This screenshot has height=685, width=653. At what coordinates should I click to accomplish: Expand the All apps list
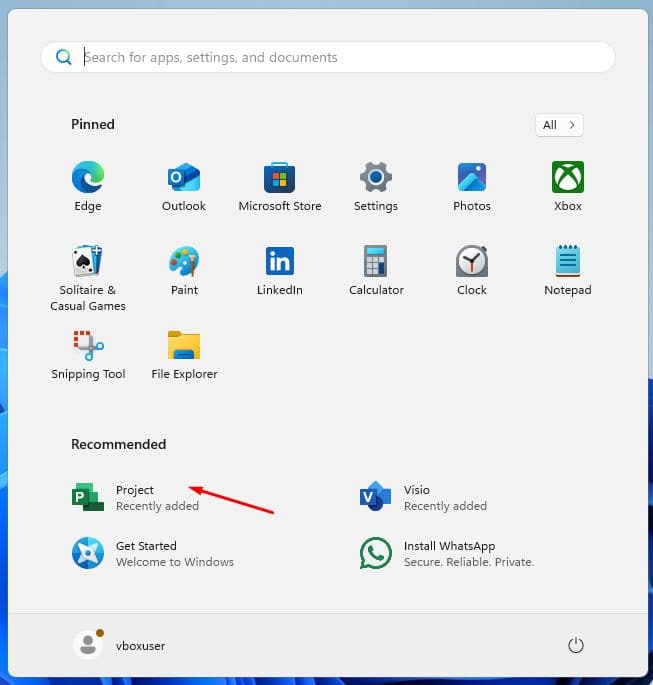pos(559,125)
